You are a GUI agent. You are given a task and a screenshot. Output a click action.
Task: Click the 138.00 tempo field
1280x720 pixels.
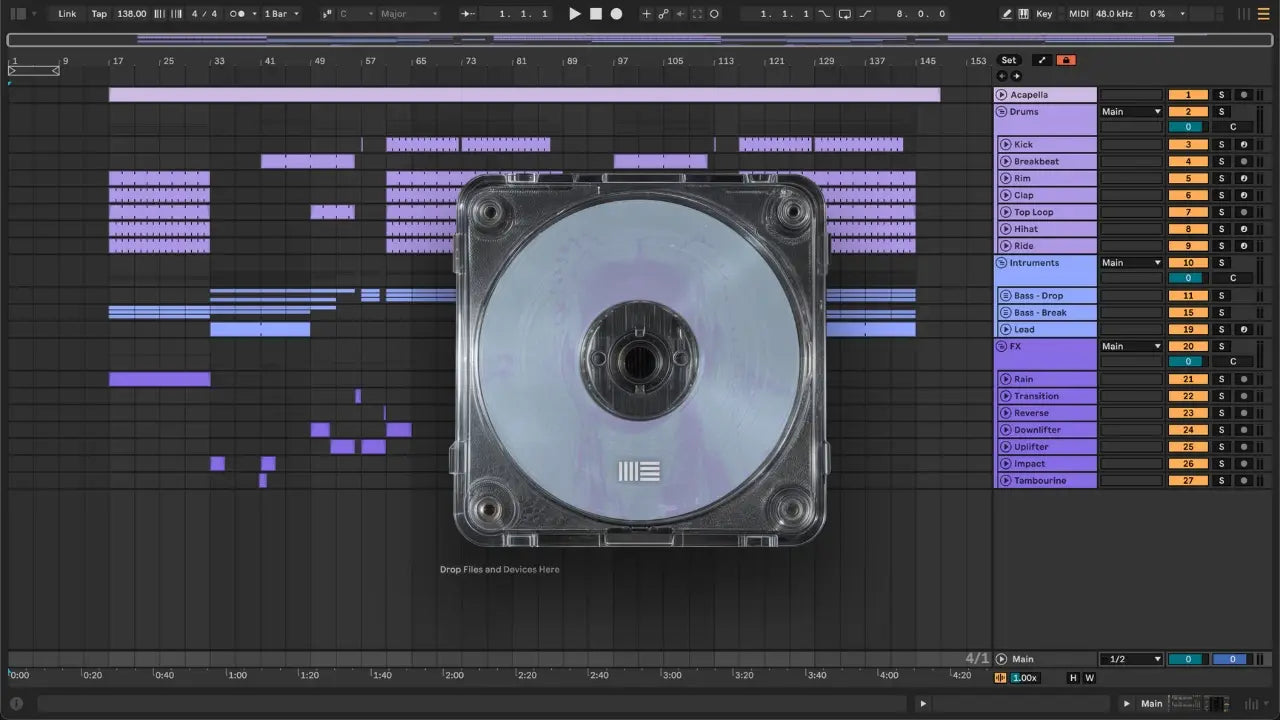(131, 14)
